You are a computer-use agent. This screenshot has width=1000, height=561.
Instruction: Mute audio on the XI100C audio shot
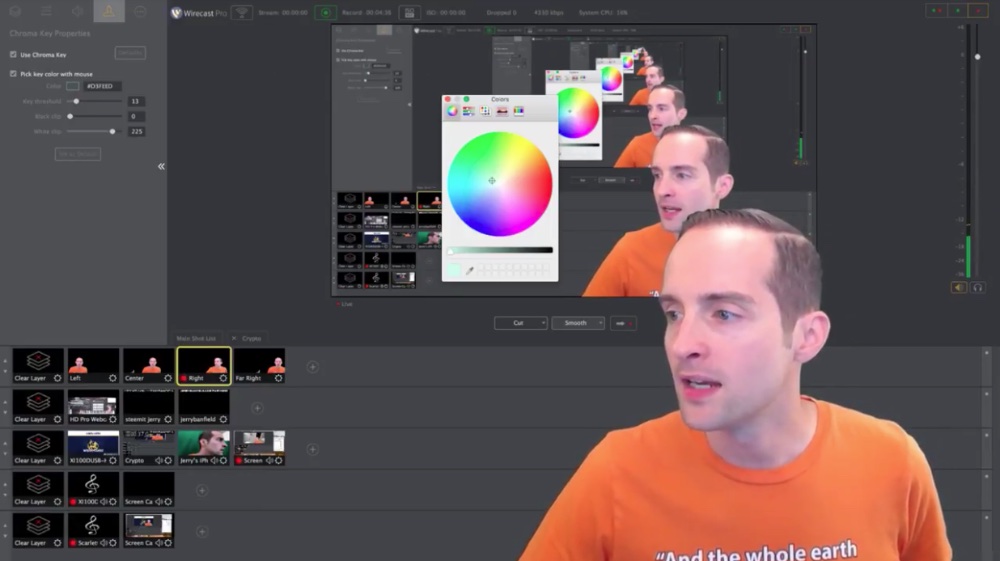click(103, 502)
